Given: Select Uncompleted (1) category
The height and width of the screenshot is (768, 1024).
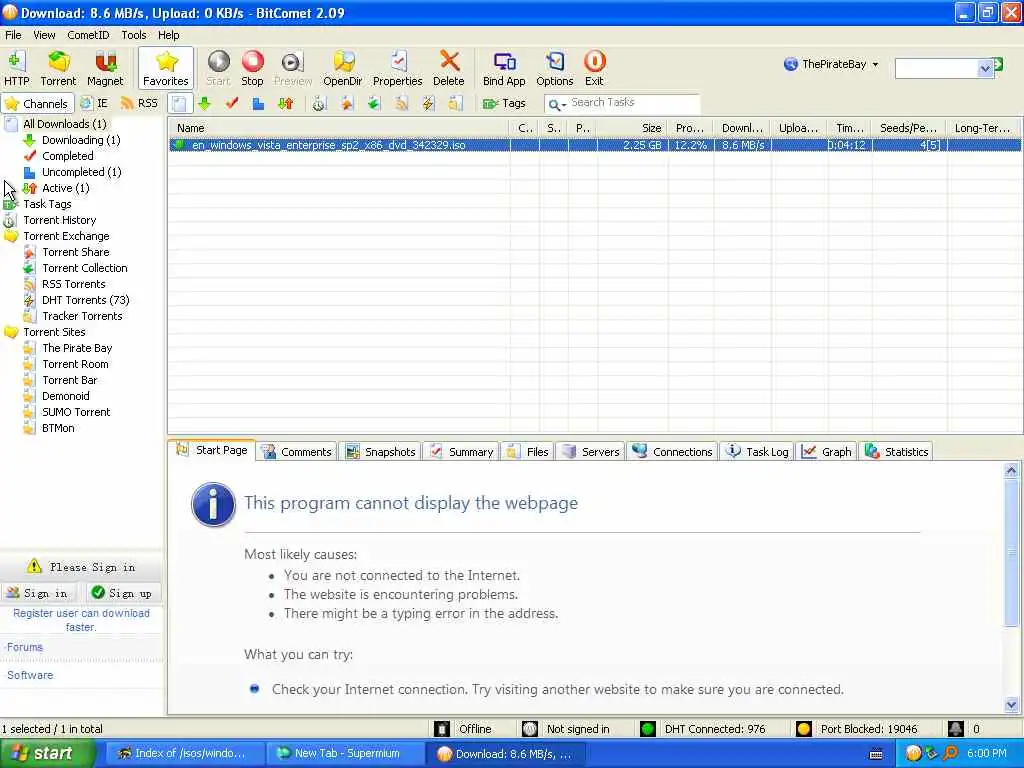Looking at the screenshot, I should (x=81, y=172).
